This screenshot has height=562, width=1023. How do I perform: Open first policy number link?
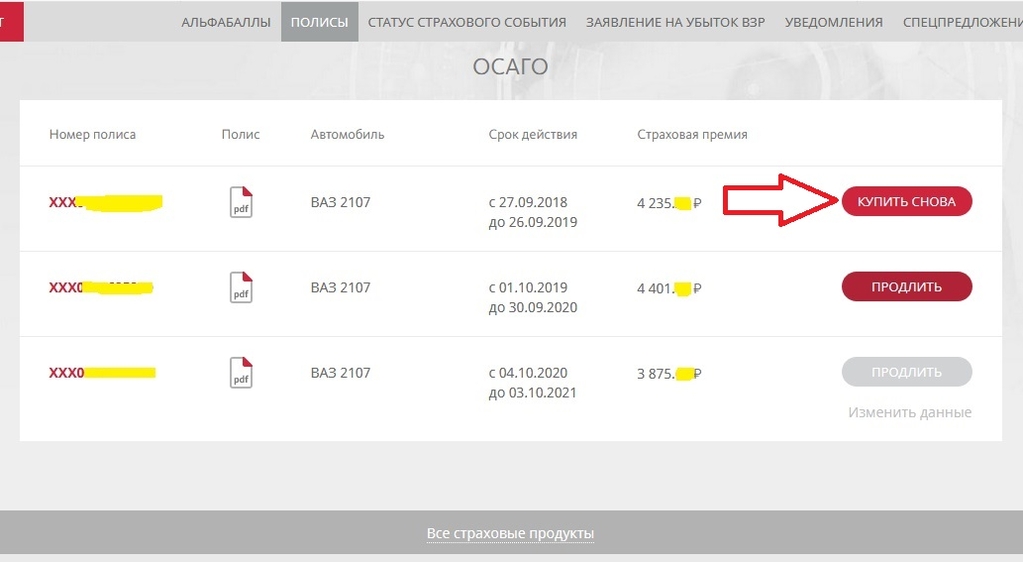click(x=106, y=202)
